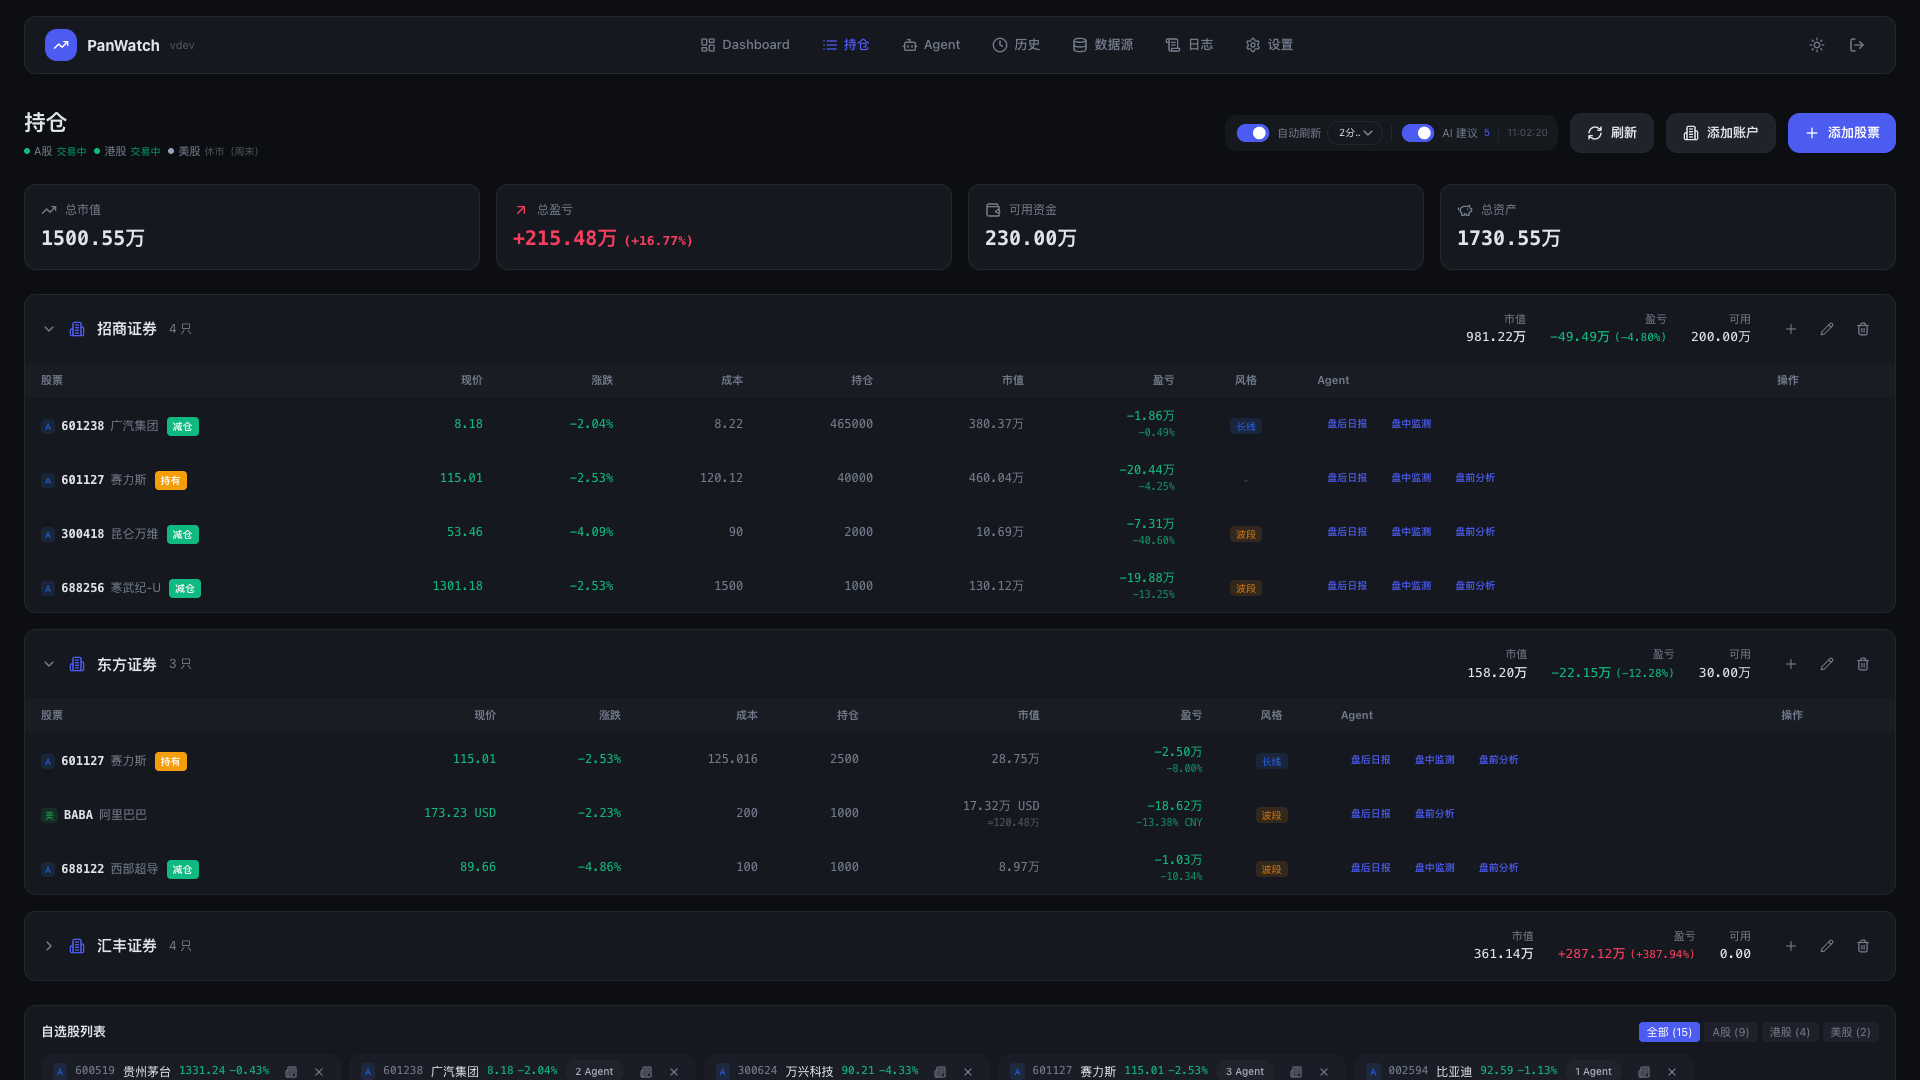
Task: Toggle the theme with the sun icon
Action: pyautogui.click(x=1817, y=45)
